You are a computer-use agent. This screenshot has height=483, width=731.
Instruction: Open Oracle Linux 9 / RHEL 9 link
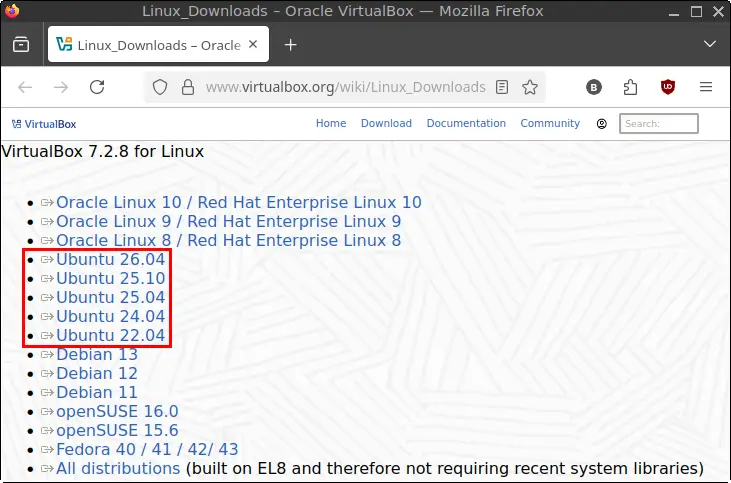point(228,221)
